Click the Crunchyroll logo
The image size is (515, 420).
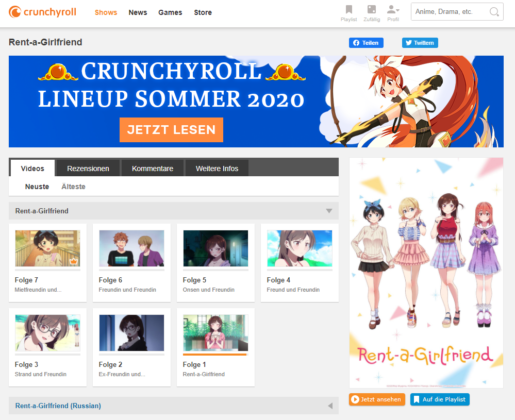click(42, 12)
